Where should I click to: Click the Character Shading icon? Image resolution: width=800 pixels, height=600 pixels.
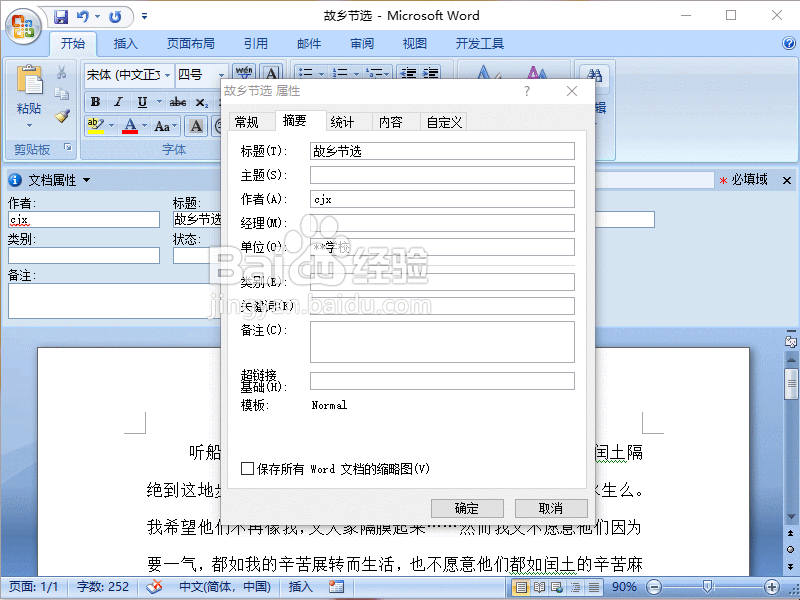(x=196, y=126)
